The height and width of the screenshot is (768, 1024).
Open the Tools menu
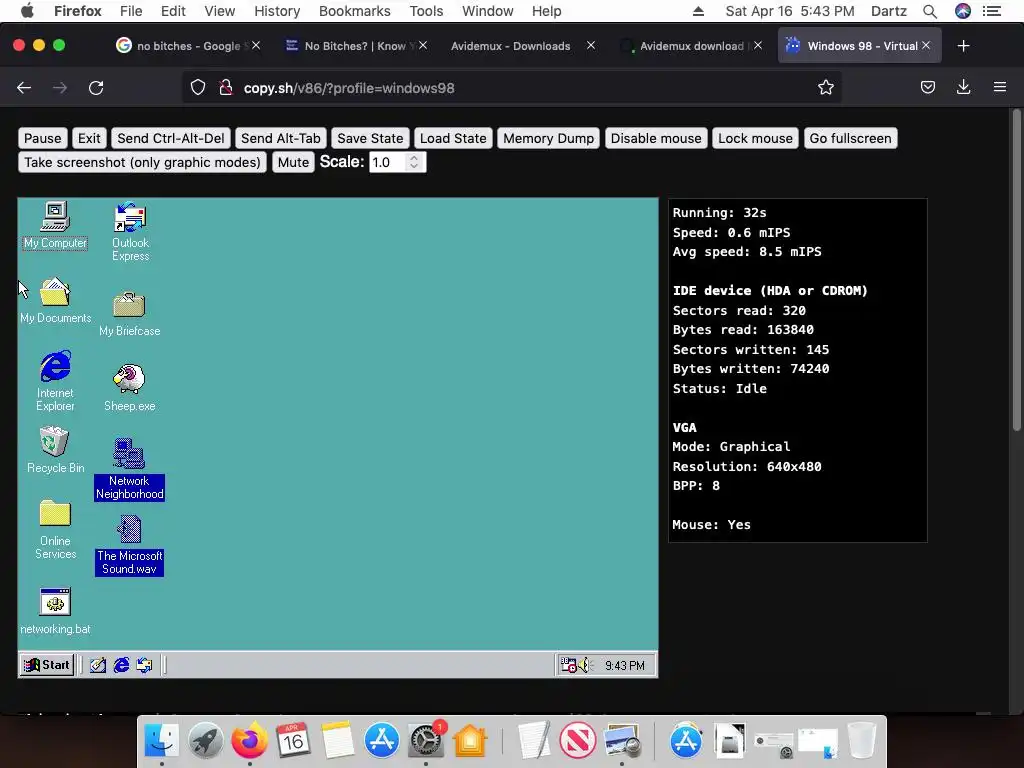tap(426, 11)
